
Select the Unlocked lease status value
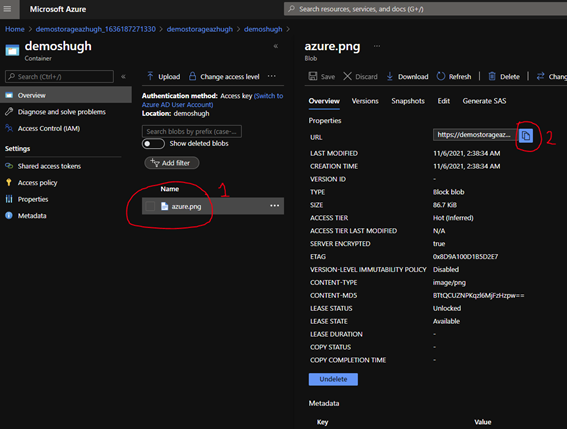447,308
